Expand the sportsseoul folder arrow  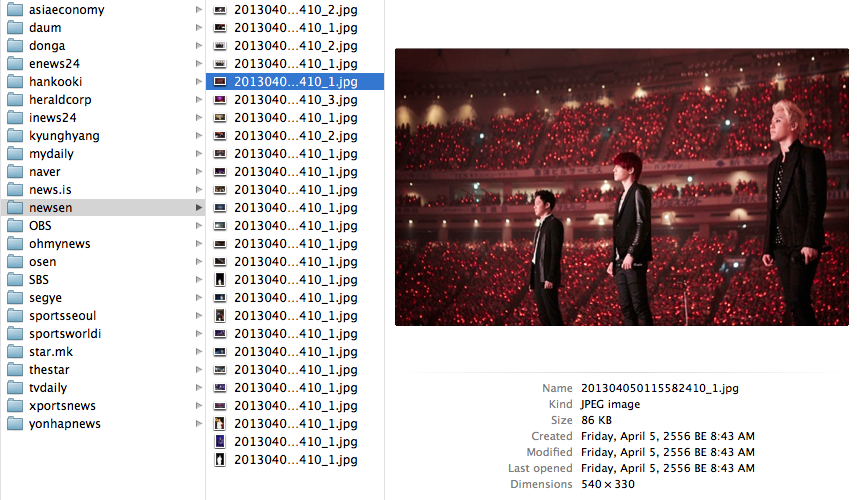tap(198, 316)
